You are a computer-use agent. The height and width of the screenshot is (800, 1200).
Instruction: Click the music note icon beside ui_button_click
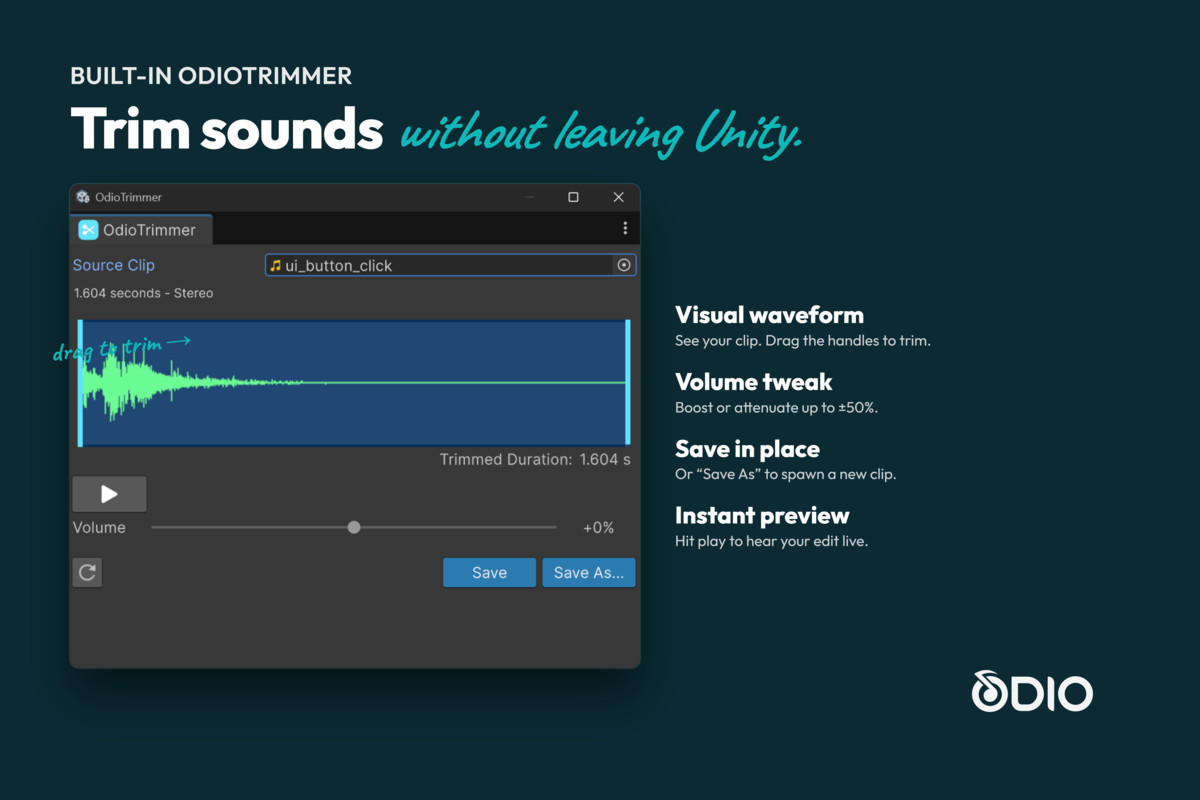(276, 266)
